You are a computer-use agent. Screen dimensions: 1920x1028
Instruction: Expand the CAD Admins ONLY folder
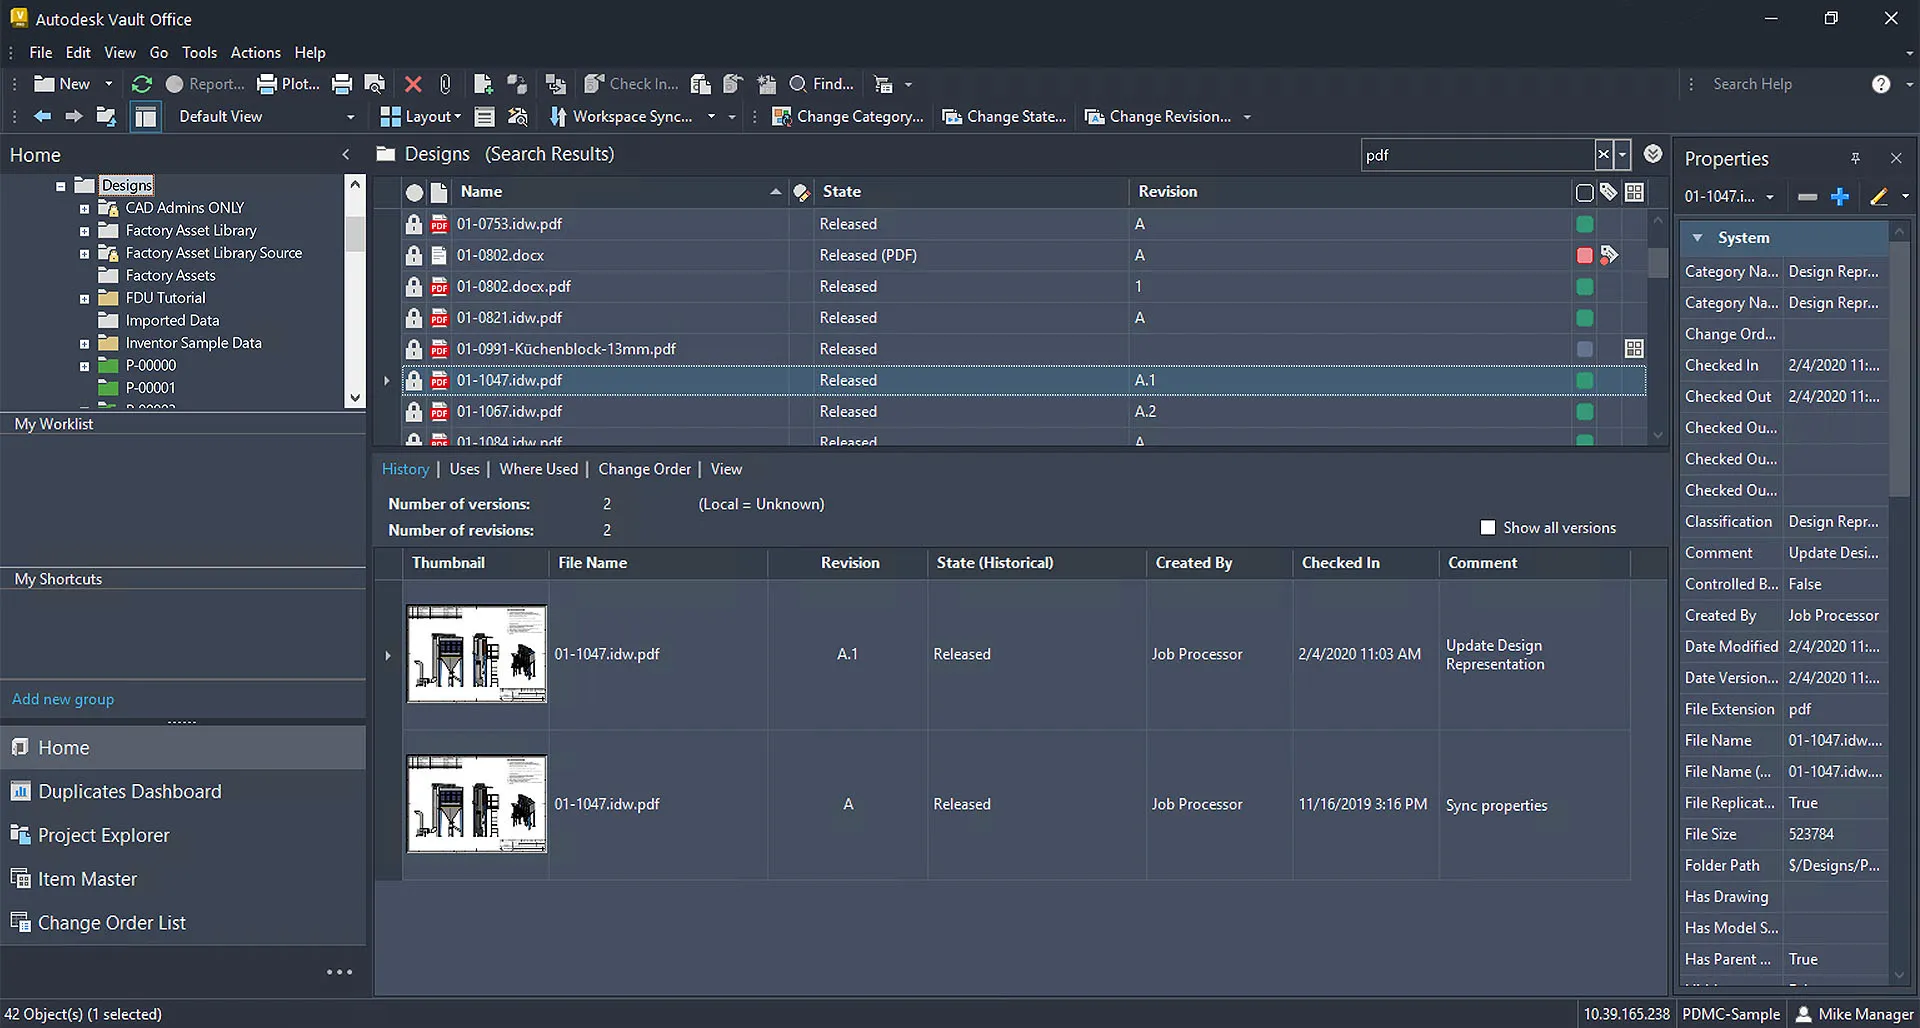point(84,209)
